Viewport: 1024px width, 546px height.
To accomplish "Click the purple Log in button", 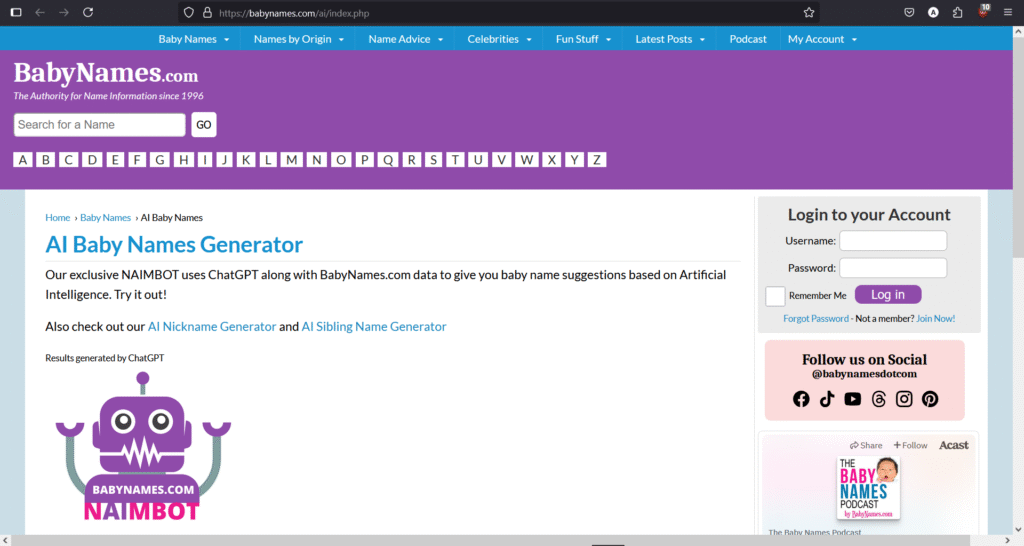I will [888, 295].
